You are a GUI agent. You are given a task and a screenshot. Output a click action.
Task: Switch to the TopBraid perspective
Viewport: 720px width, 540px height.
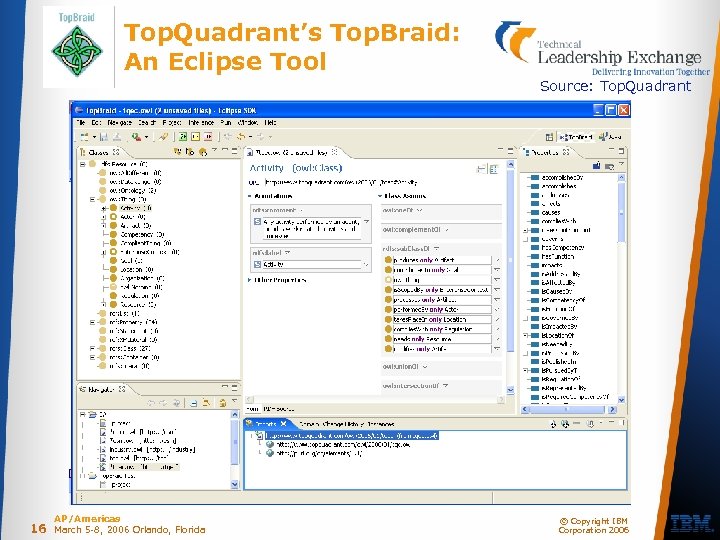pyautogui.click(x=576, y=137)
